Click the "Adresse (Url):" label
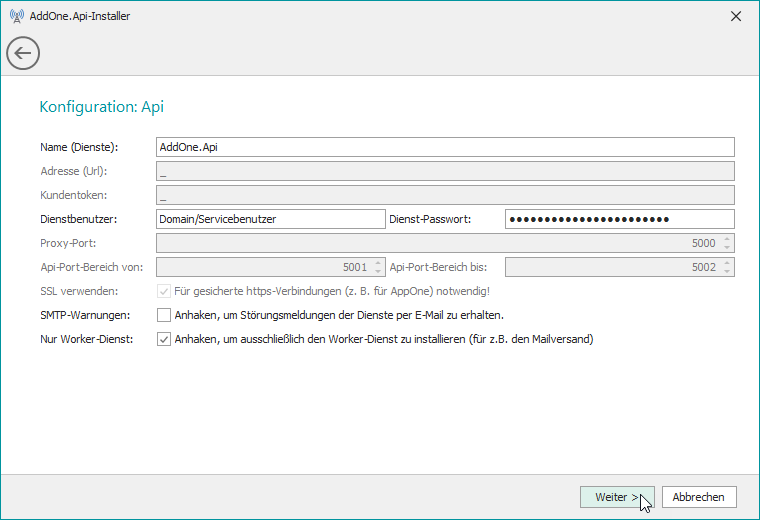Image resolution: width=760 pixels, height=520 pixels. 74,171
